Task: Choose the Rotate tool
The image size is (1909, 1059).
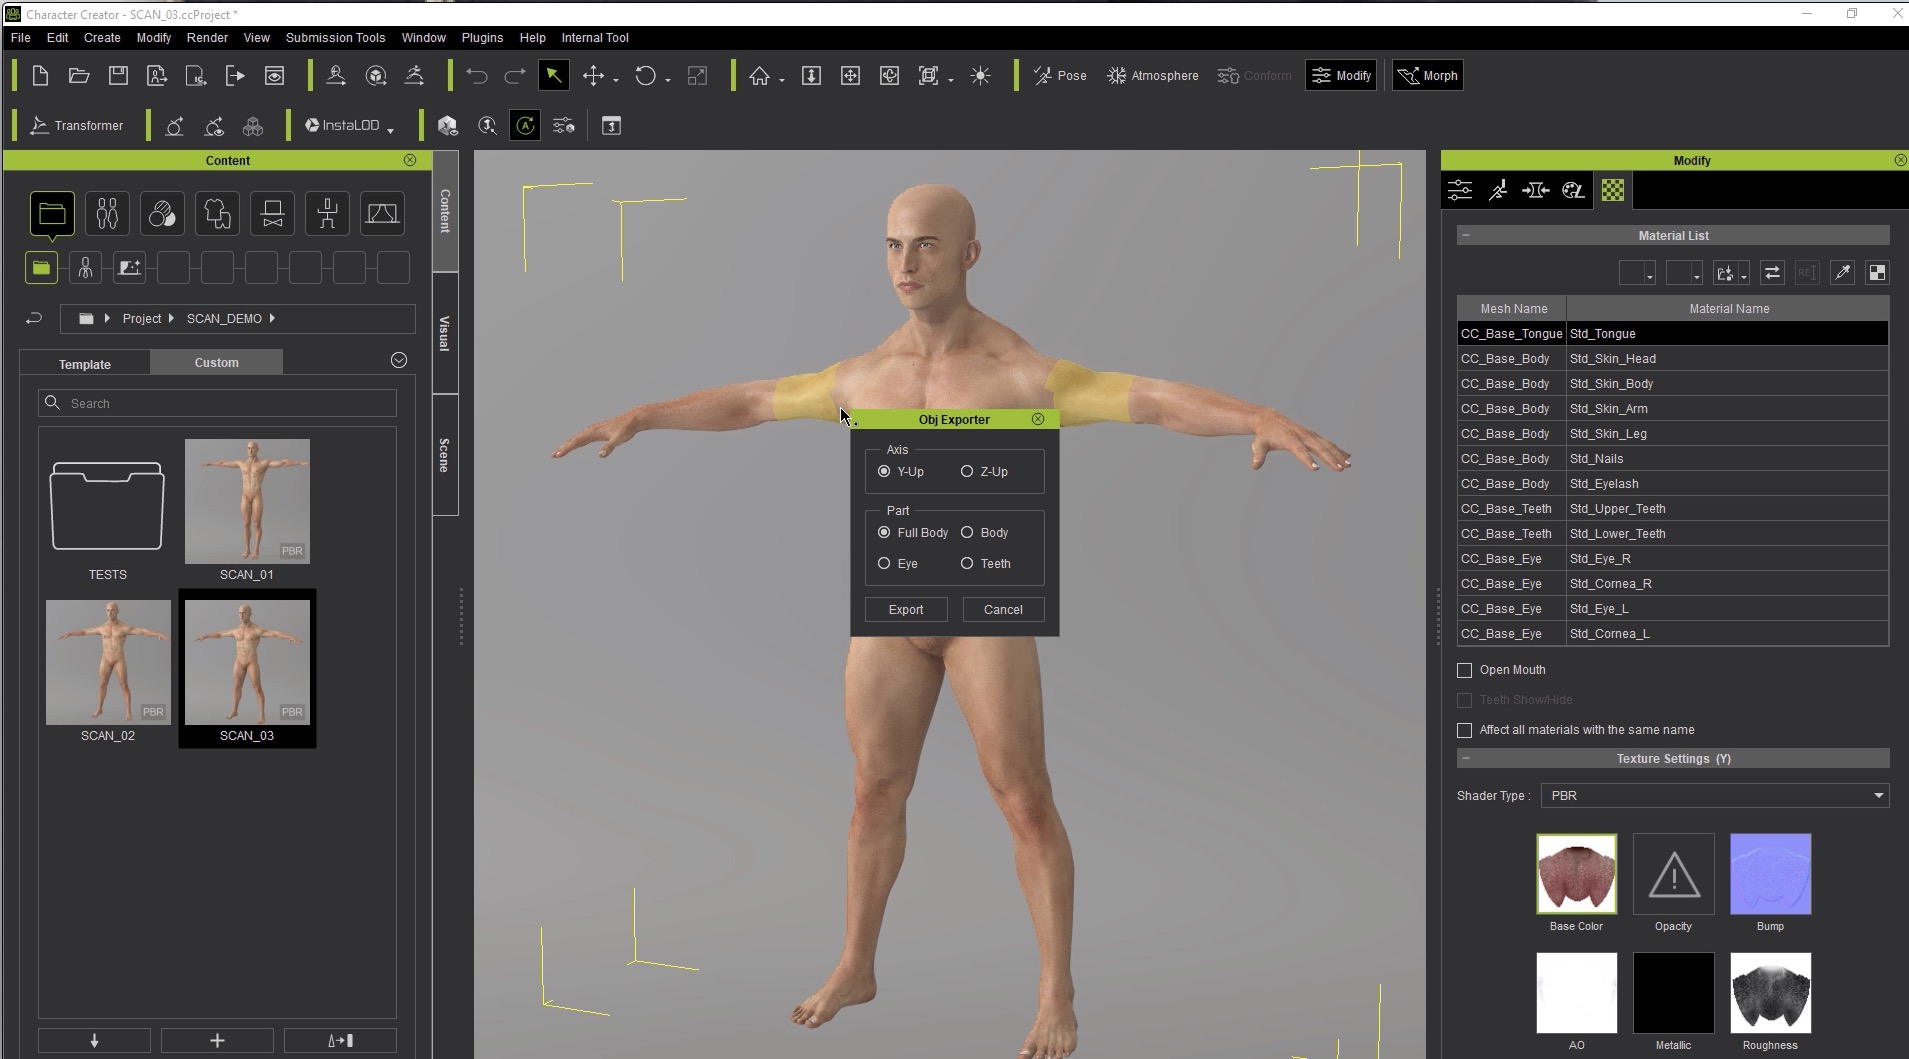Action: tap(646, 76)
